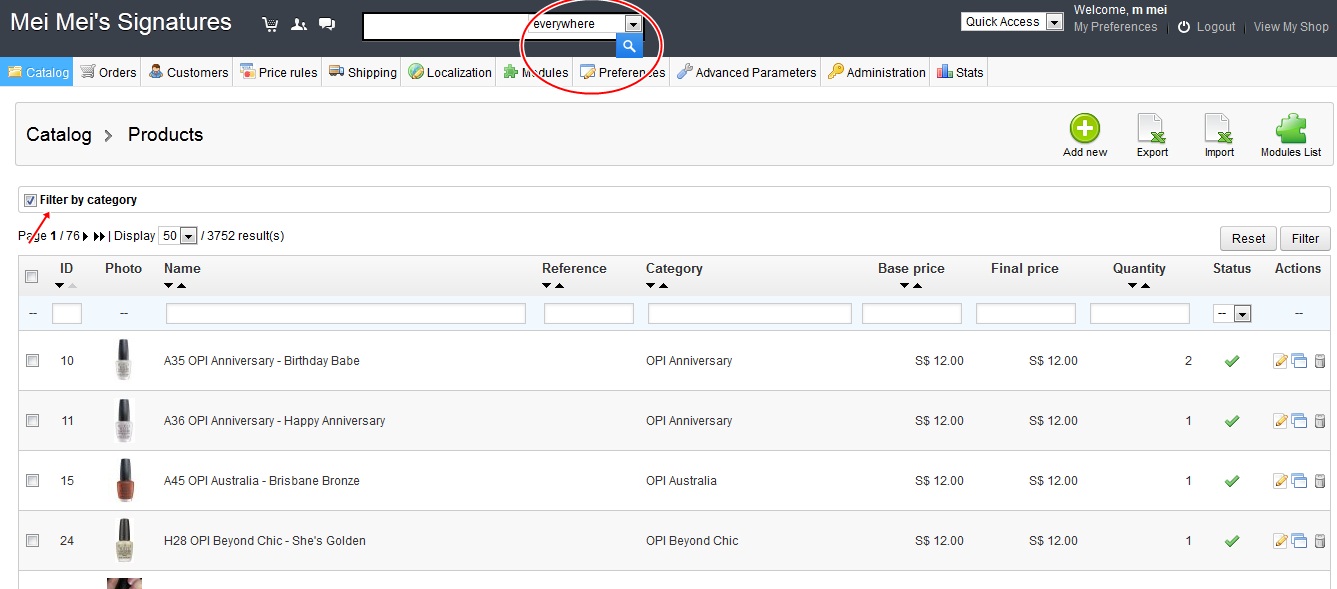Open My Preferences link
The image size is (1337, 589).
[1115, 27]
